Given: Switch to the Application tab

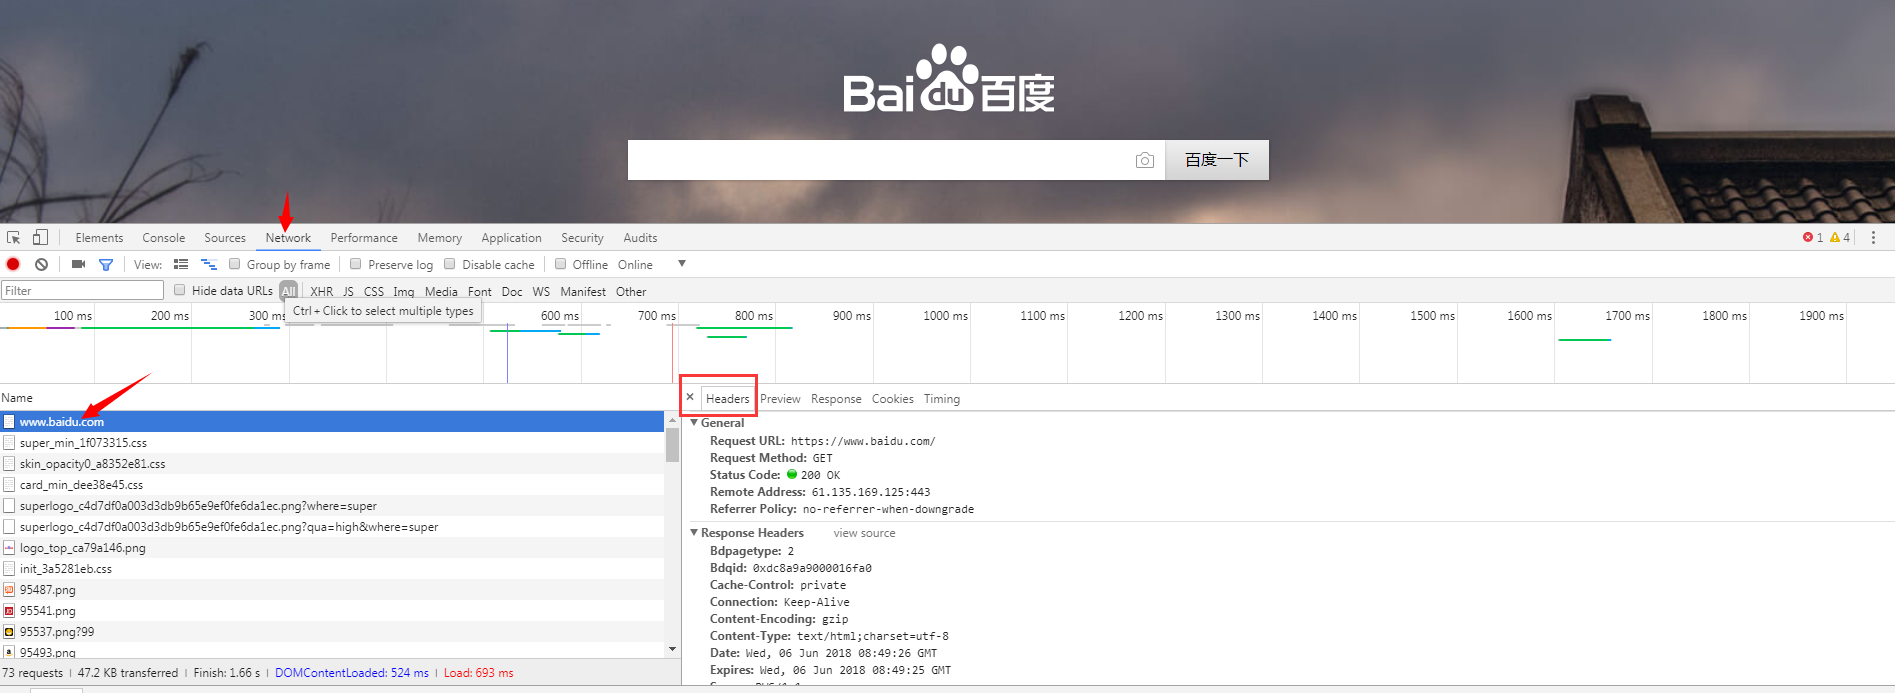Looking at the screenshot, I should coord(511,238).
